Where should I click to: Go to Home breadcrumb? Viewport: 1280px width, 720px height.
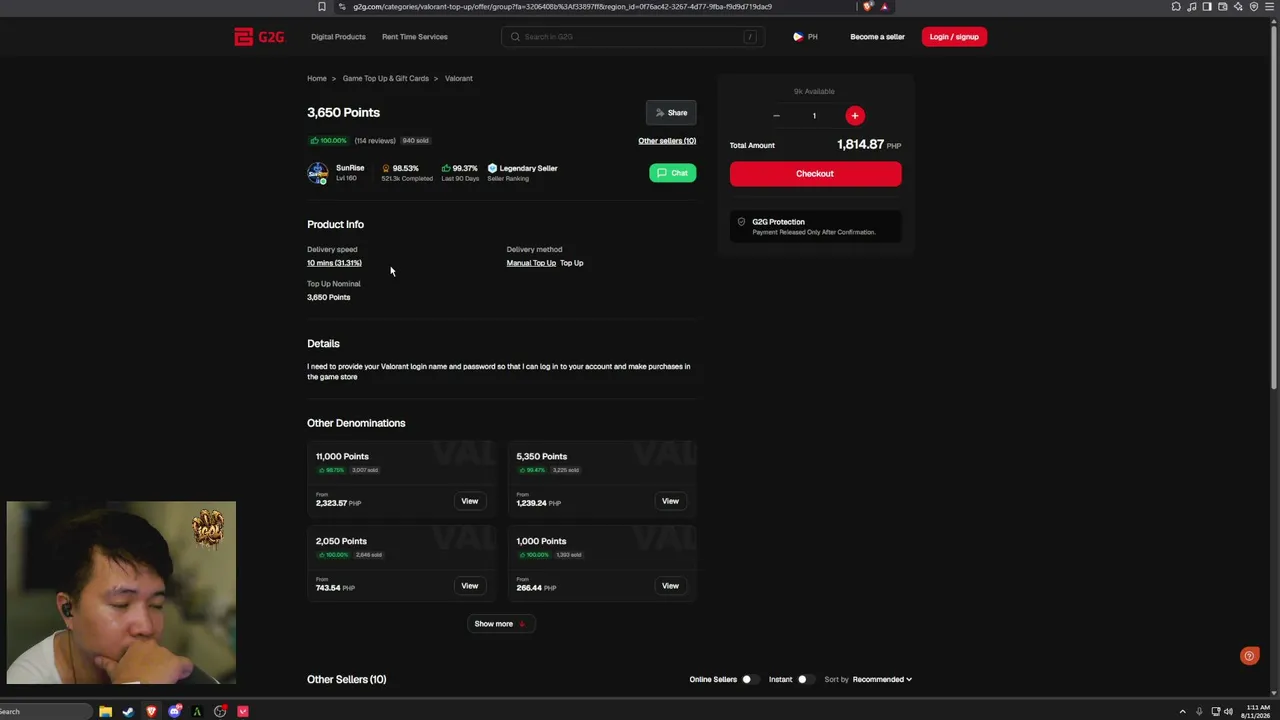[317, 78]
